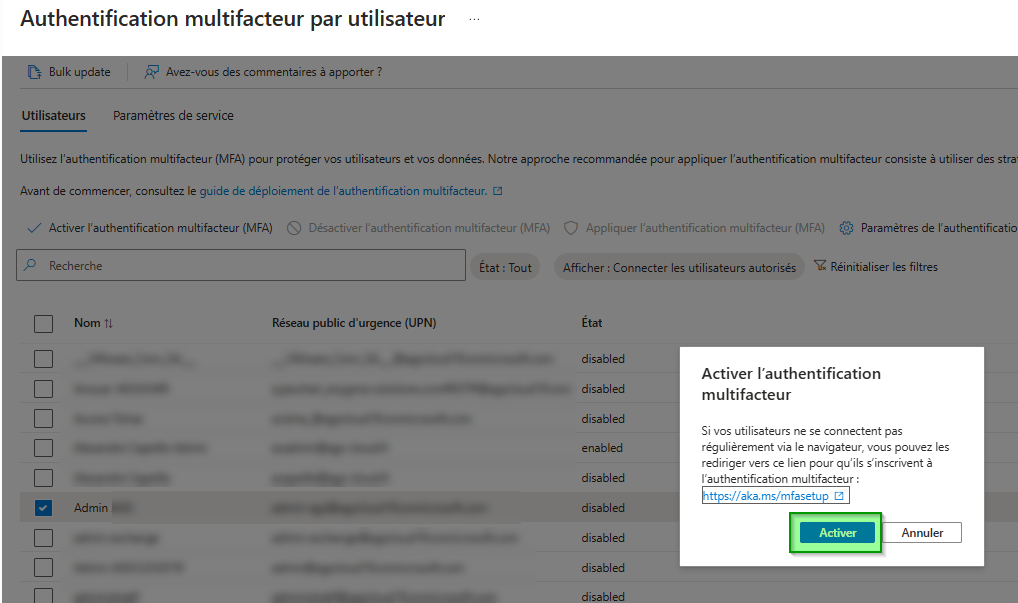The width and height of the screenshot is (1018, 603).
Task: Toggle the select-all checkbox in the table header
Action: [43, 323]
